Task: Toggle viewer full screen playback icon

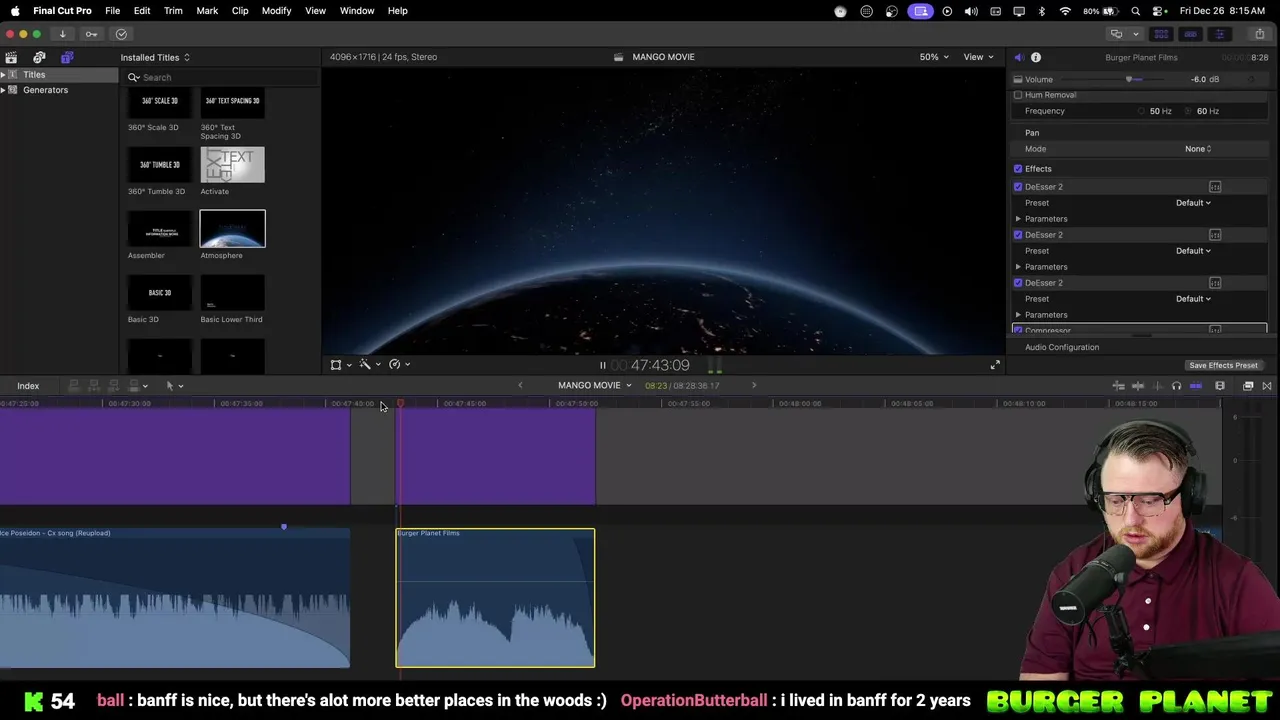Action: click(x=995, y=365)
